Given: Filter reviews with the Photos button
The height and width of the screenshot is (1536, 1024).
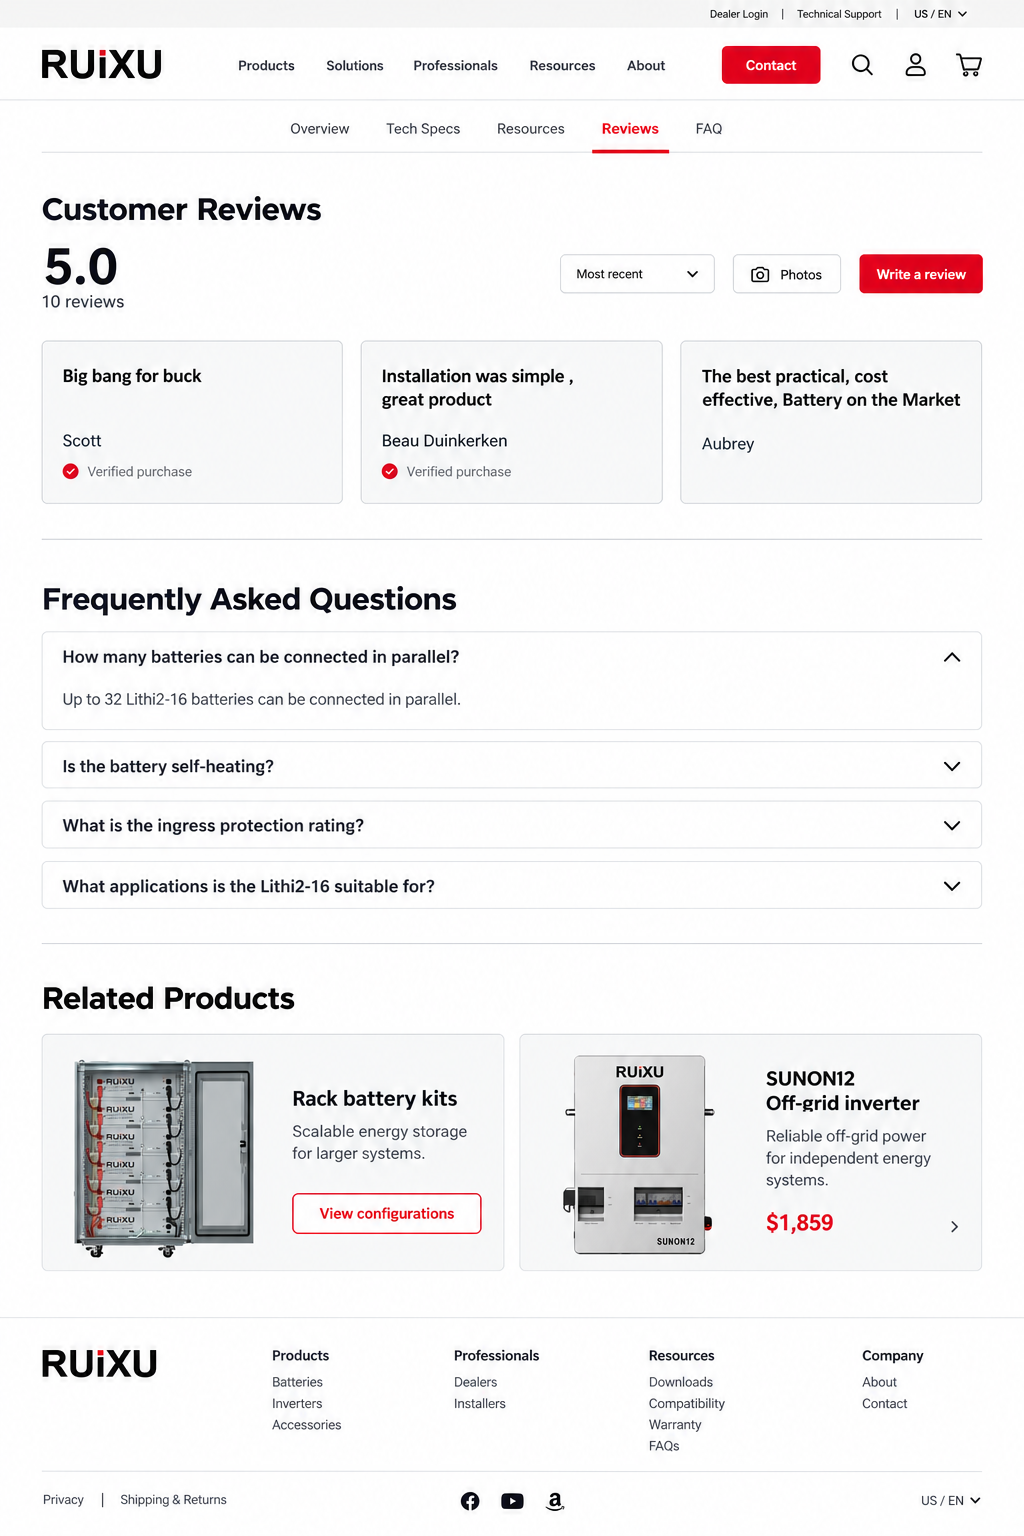Looking at the screenshot, I should (787, 274).
